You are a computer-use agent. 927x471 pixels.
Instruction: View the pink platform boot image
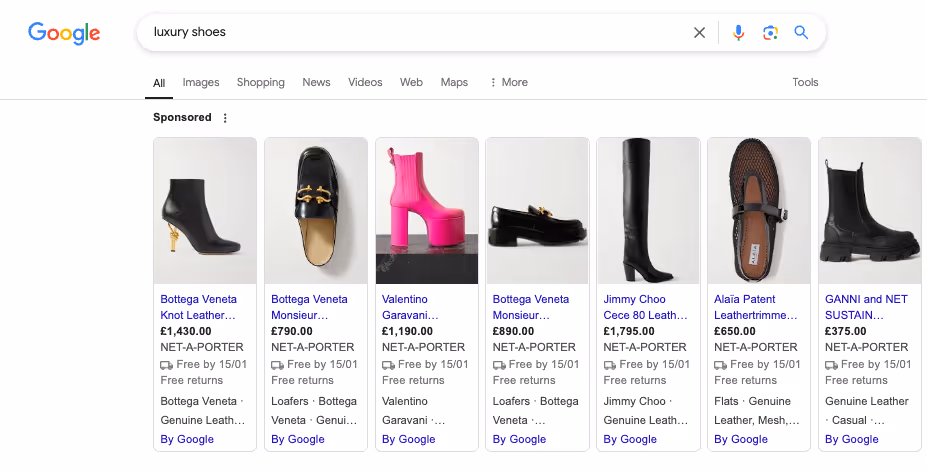pyautogui.click(x=427, y=211)
